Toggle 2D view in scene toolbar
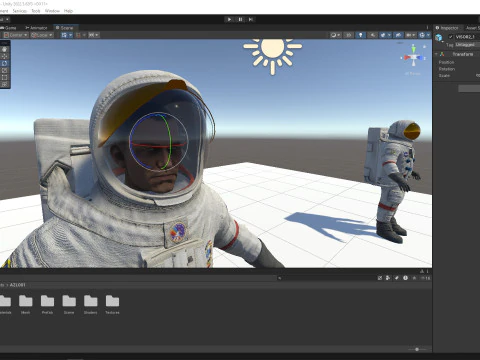 coord(349,35)
